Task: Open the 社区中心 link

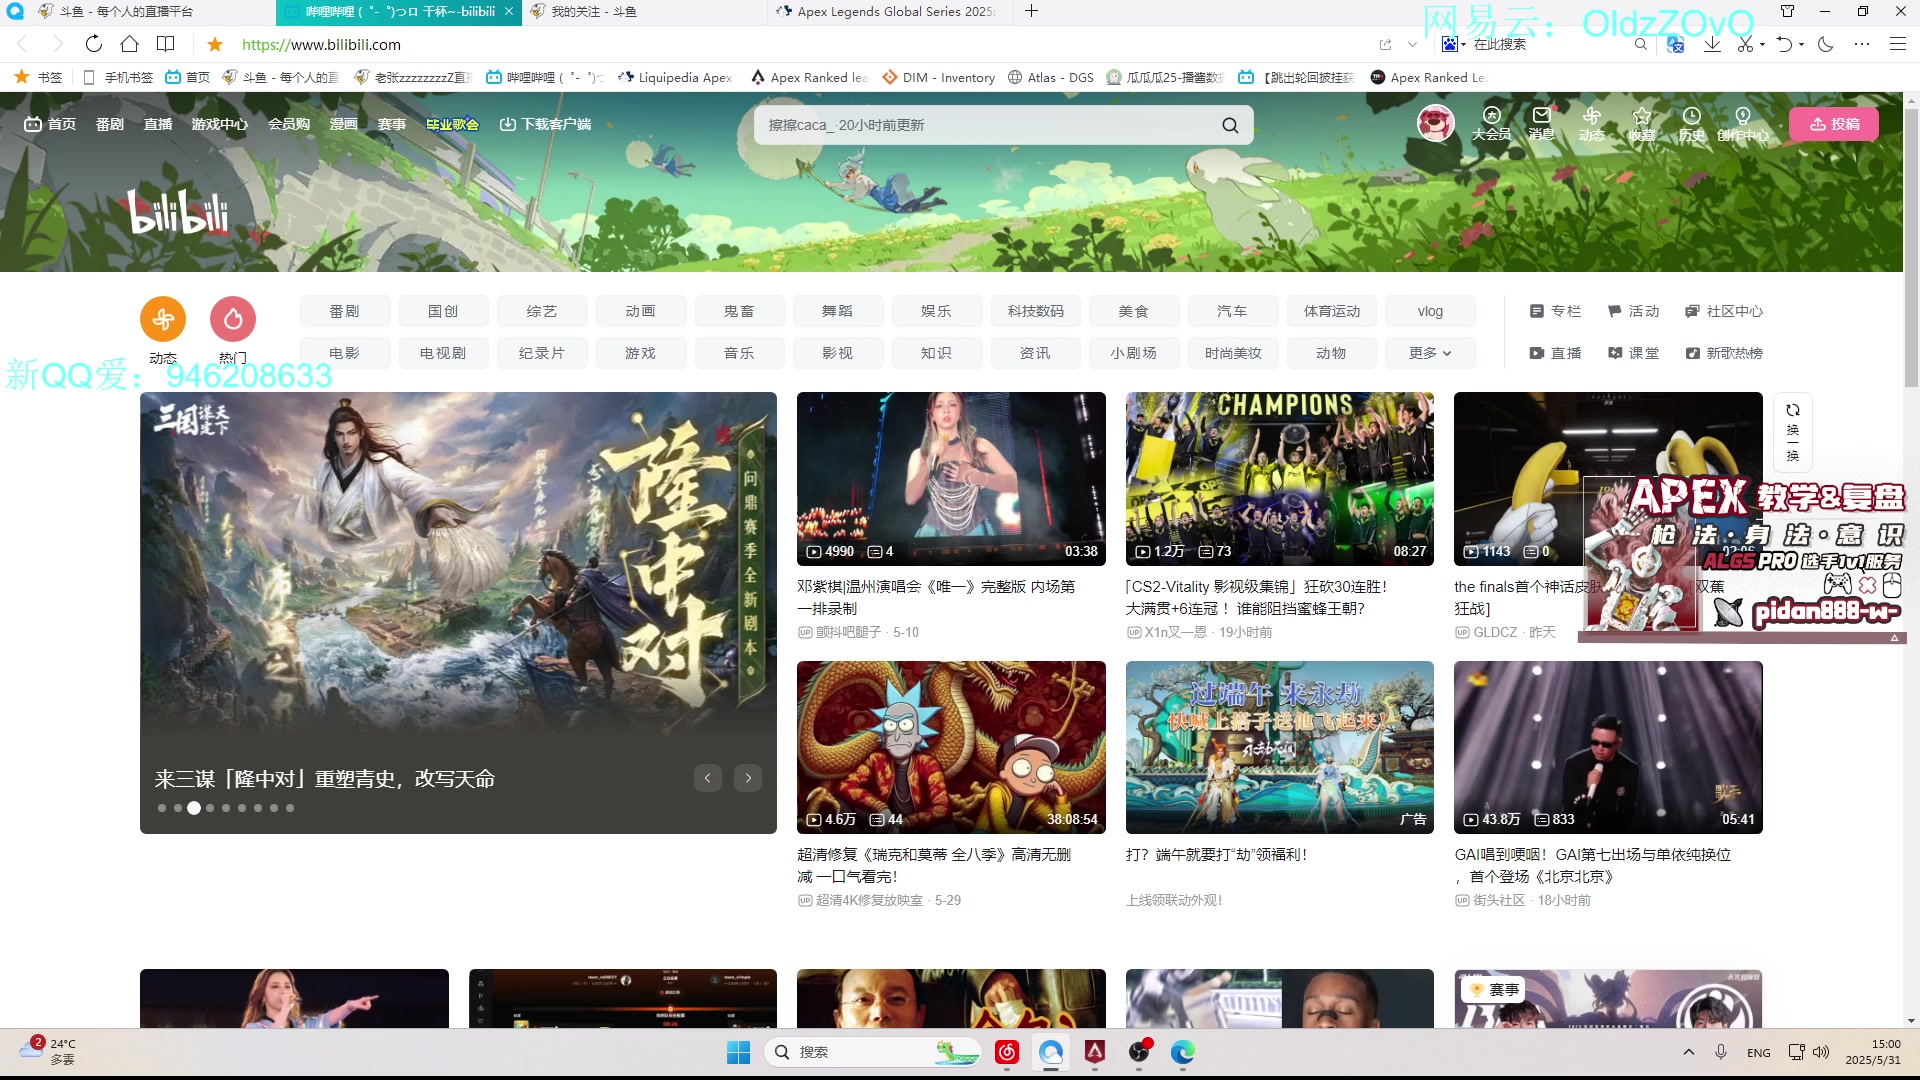Action: coord(1724,311)
